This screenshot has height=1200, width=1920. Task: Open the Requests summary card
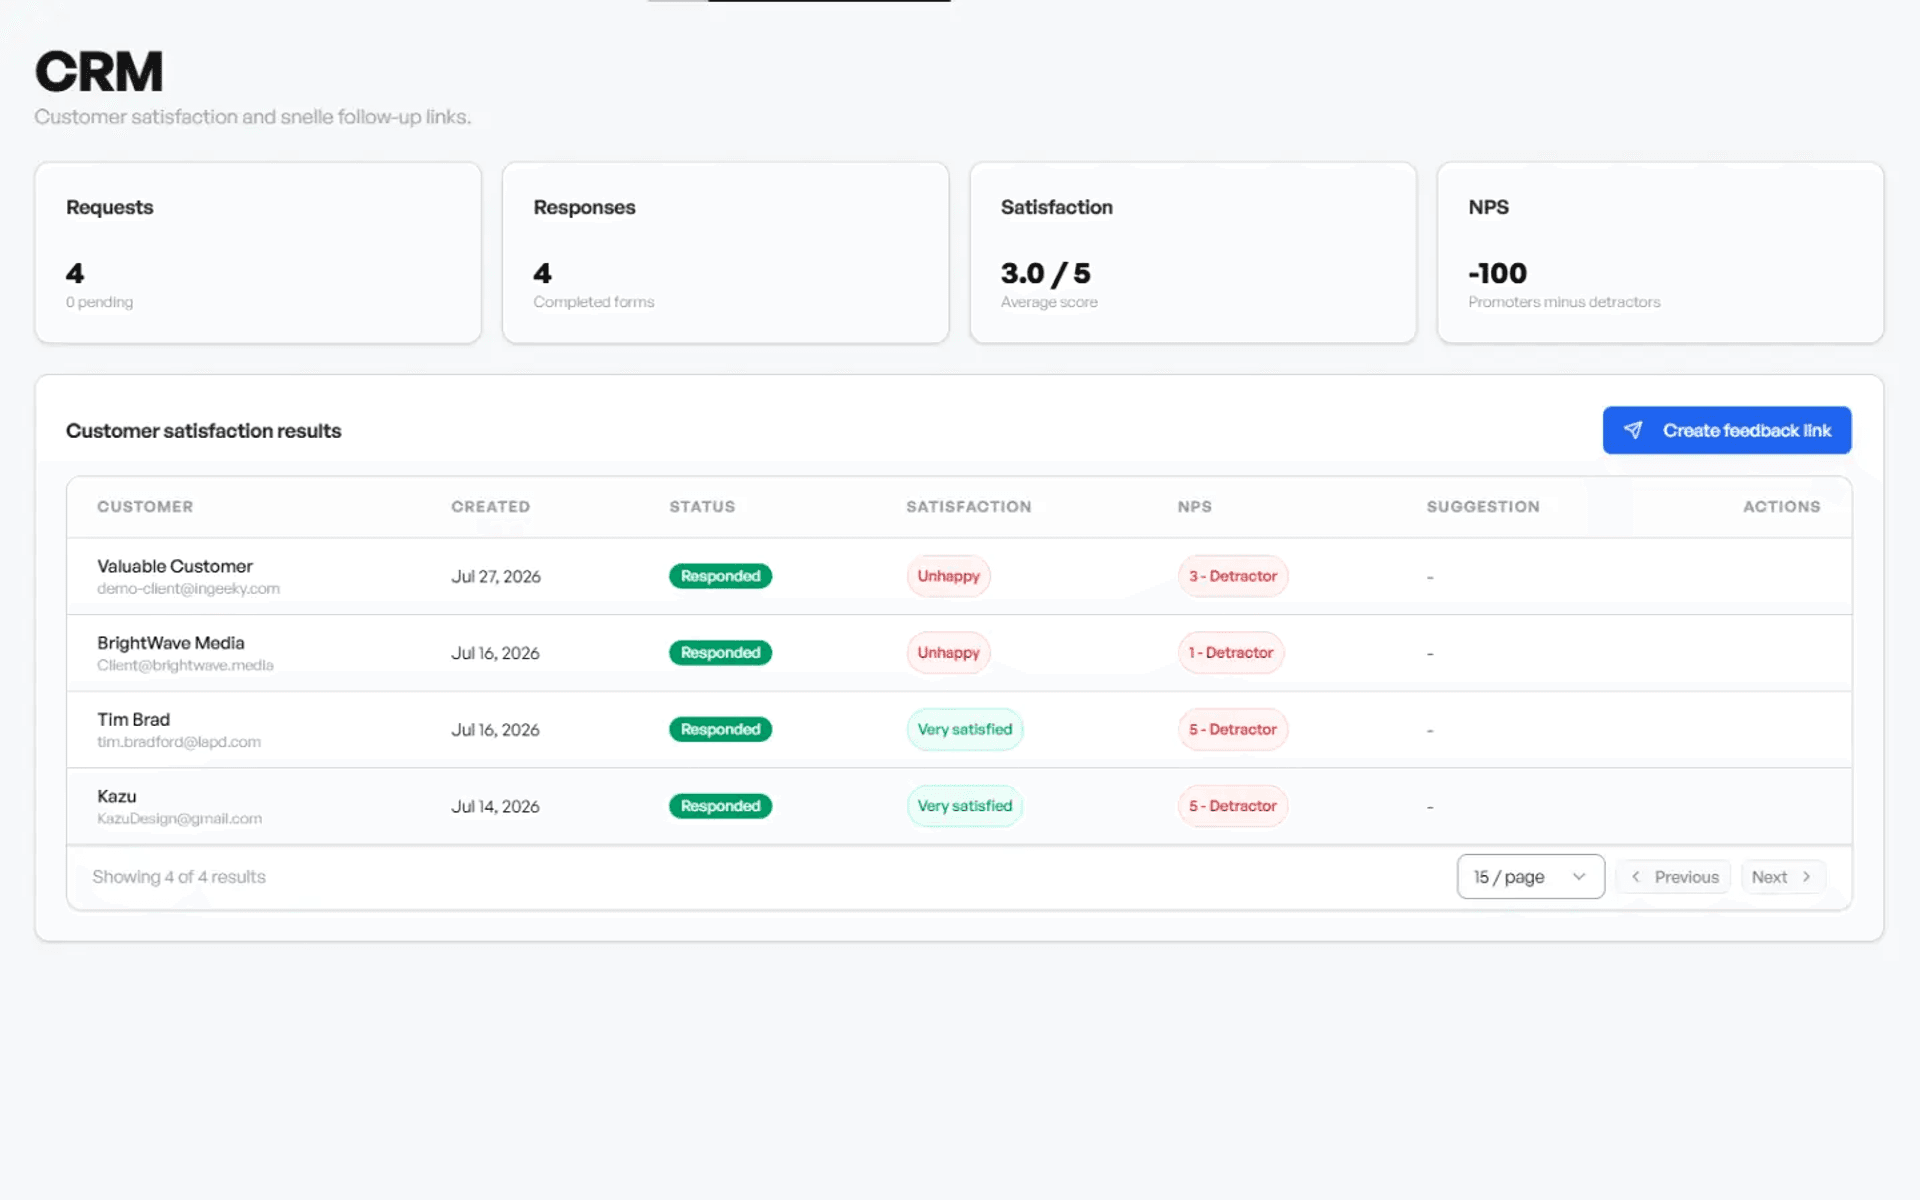click(258, 253)
